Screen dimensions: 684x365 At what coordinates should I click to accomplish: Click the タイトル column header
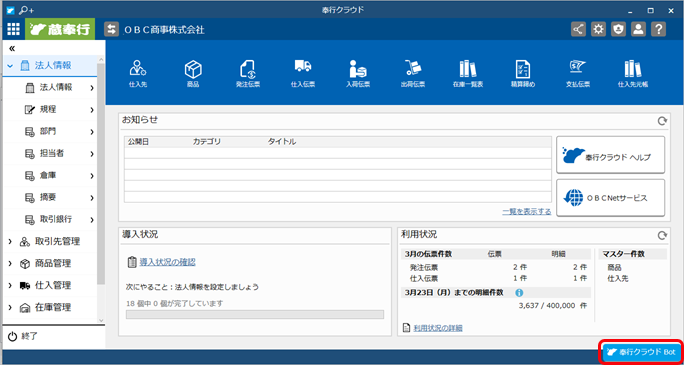282,142
